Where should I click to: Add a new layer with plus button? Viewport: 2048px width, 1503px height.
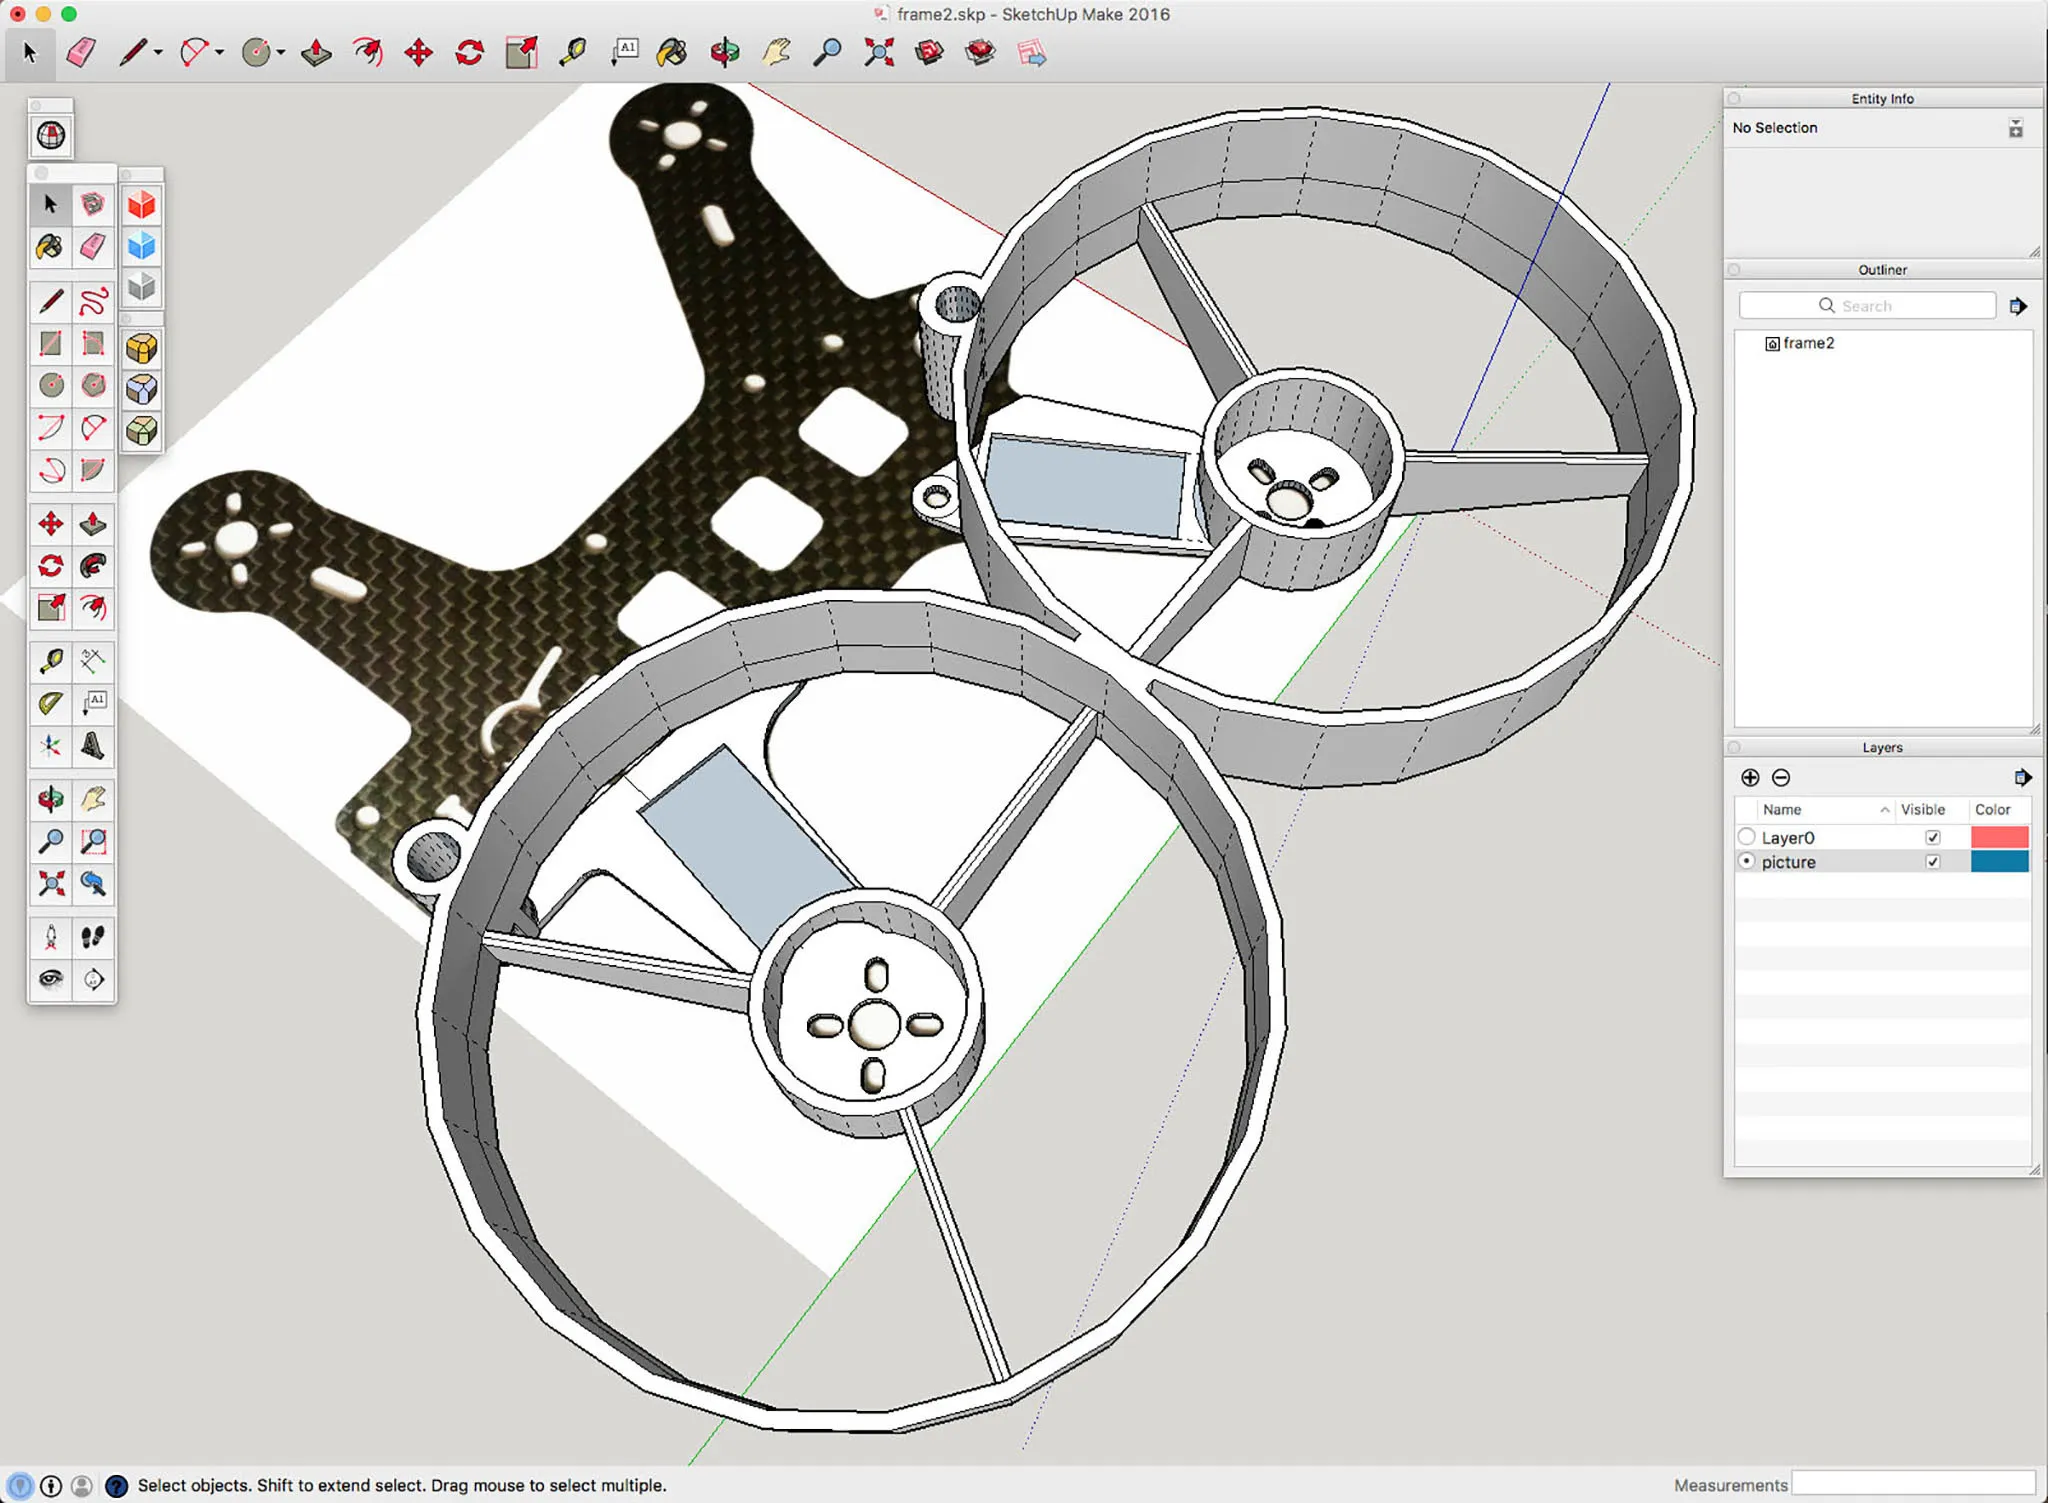(1750, 777)
